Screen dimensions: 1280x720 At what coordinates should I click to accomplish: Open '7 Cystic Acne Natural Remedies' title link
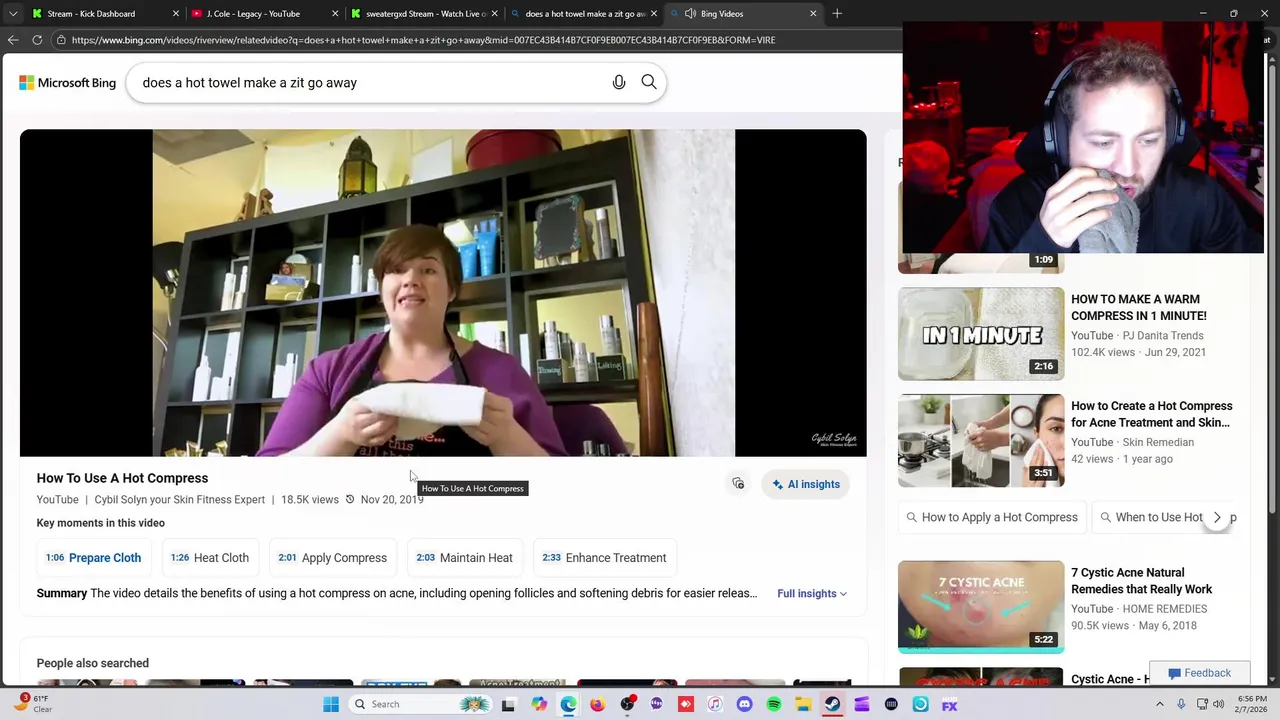coord(1142,581)
